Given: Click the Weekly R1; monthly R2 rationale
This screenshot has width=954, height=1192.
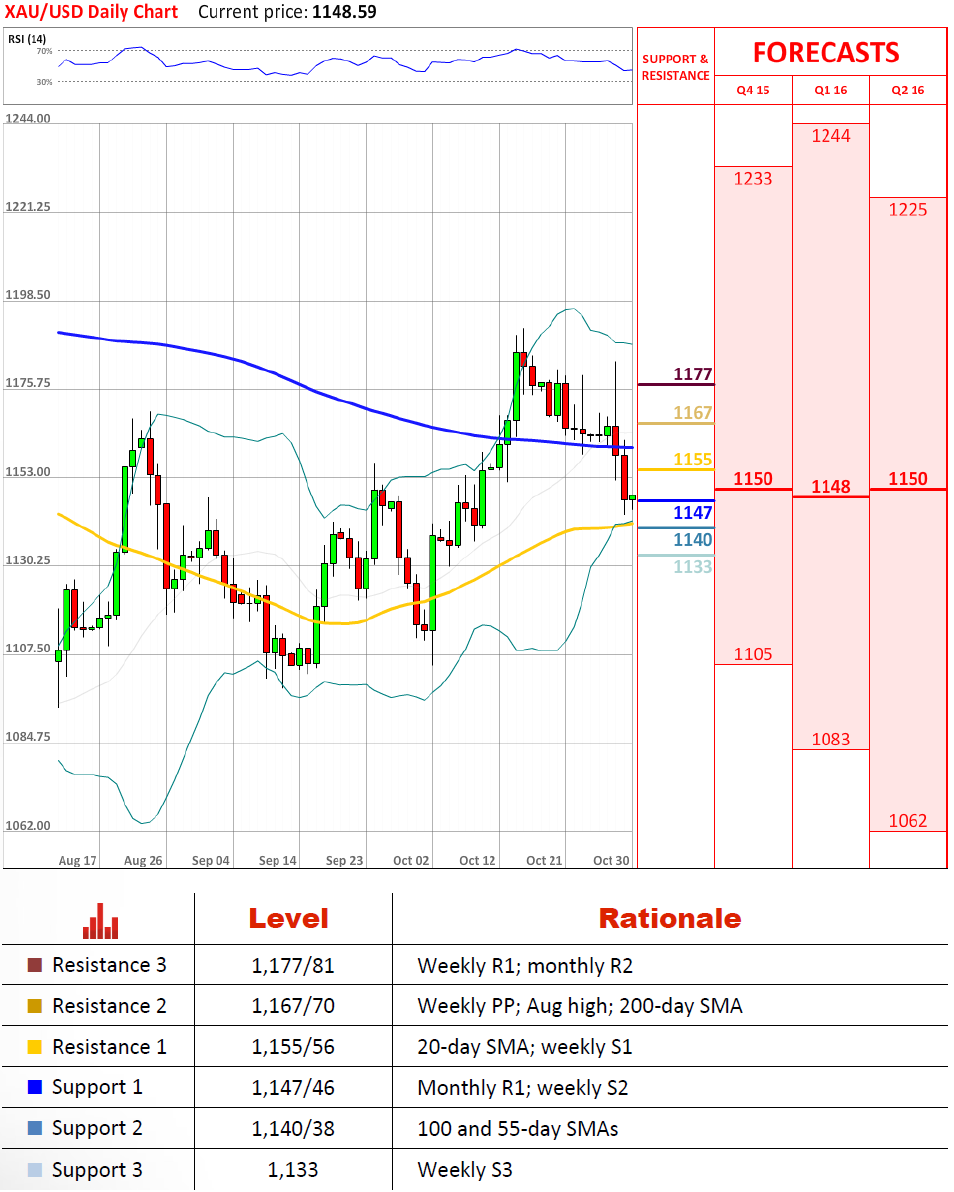Looking at the screenshot, I should pyautogui.click(x=525, y=966).
